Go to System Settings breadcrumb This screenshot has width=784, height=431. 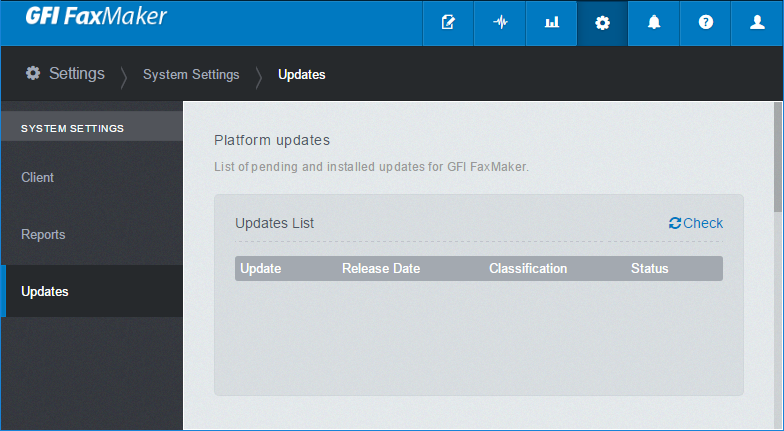[x=191, y=74]
